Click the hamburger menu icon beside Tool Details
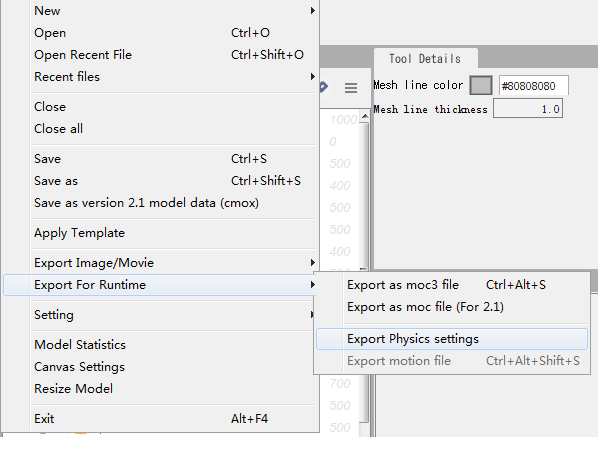Screen dimensions: 616x456 [x=351, y=87]
